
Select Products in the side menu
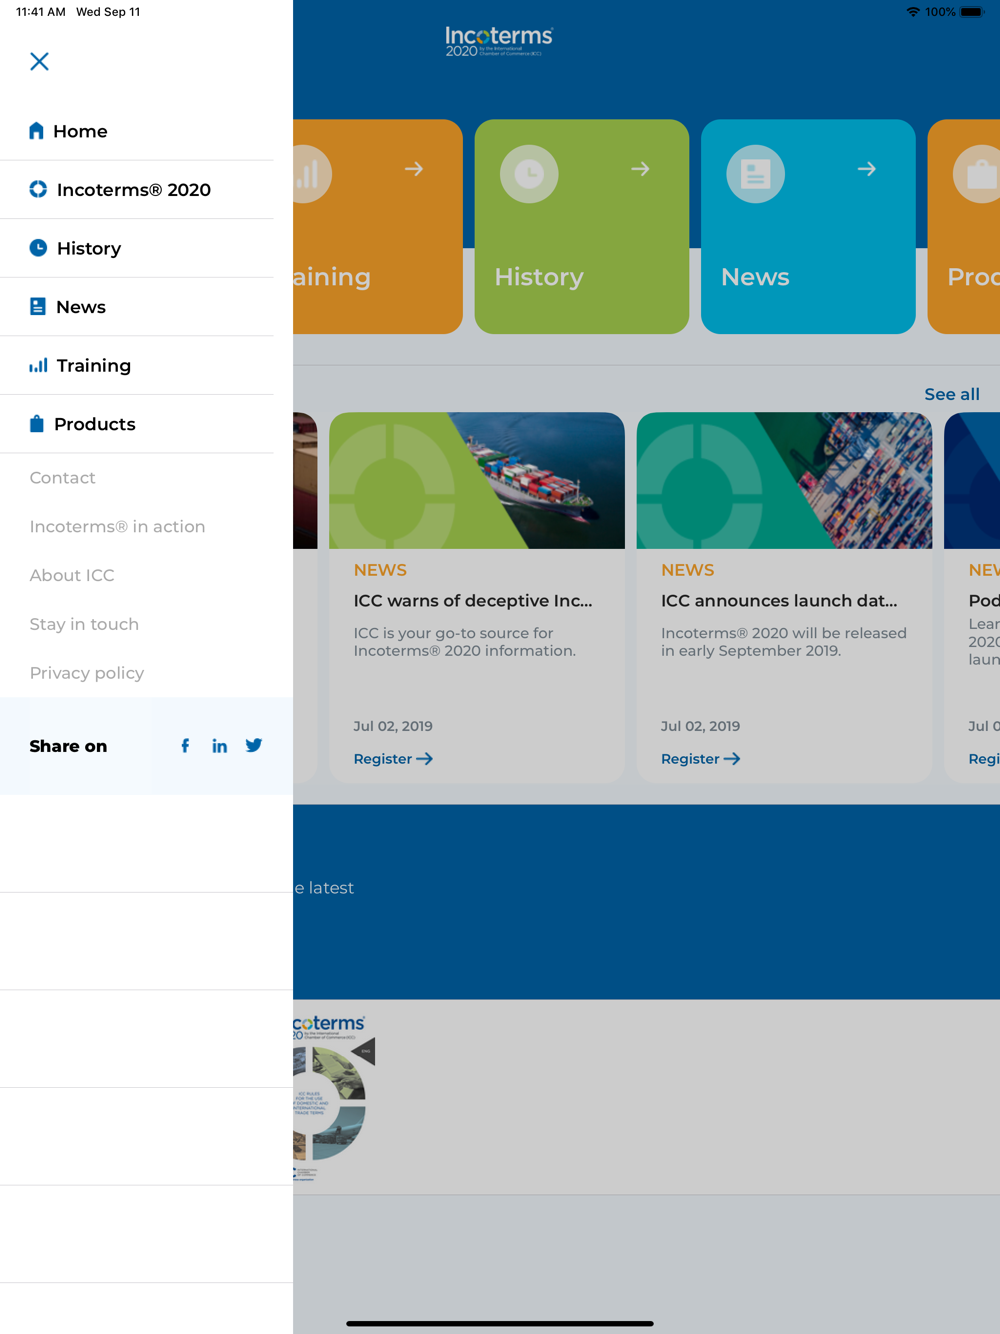click(x=137, y=424)
